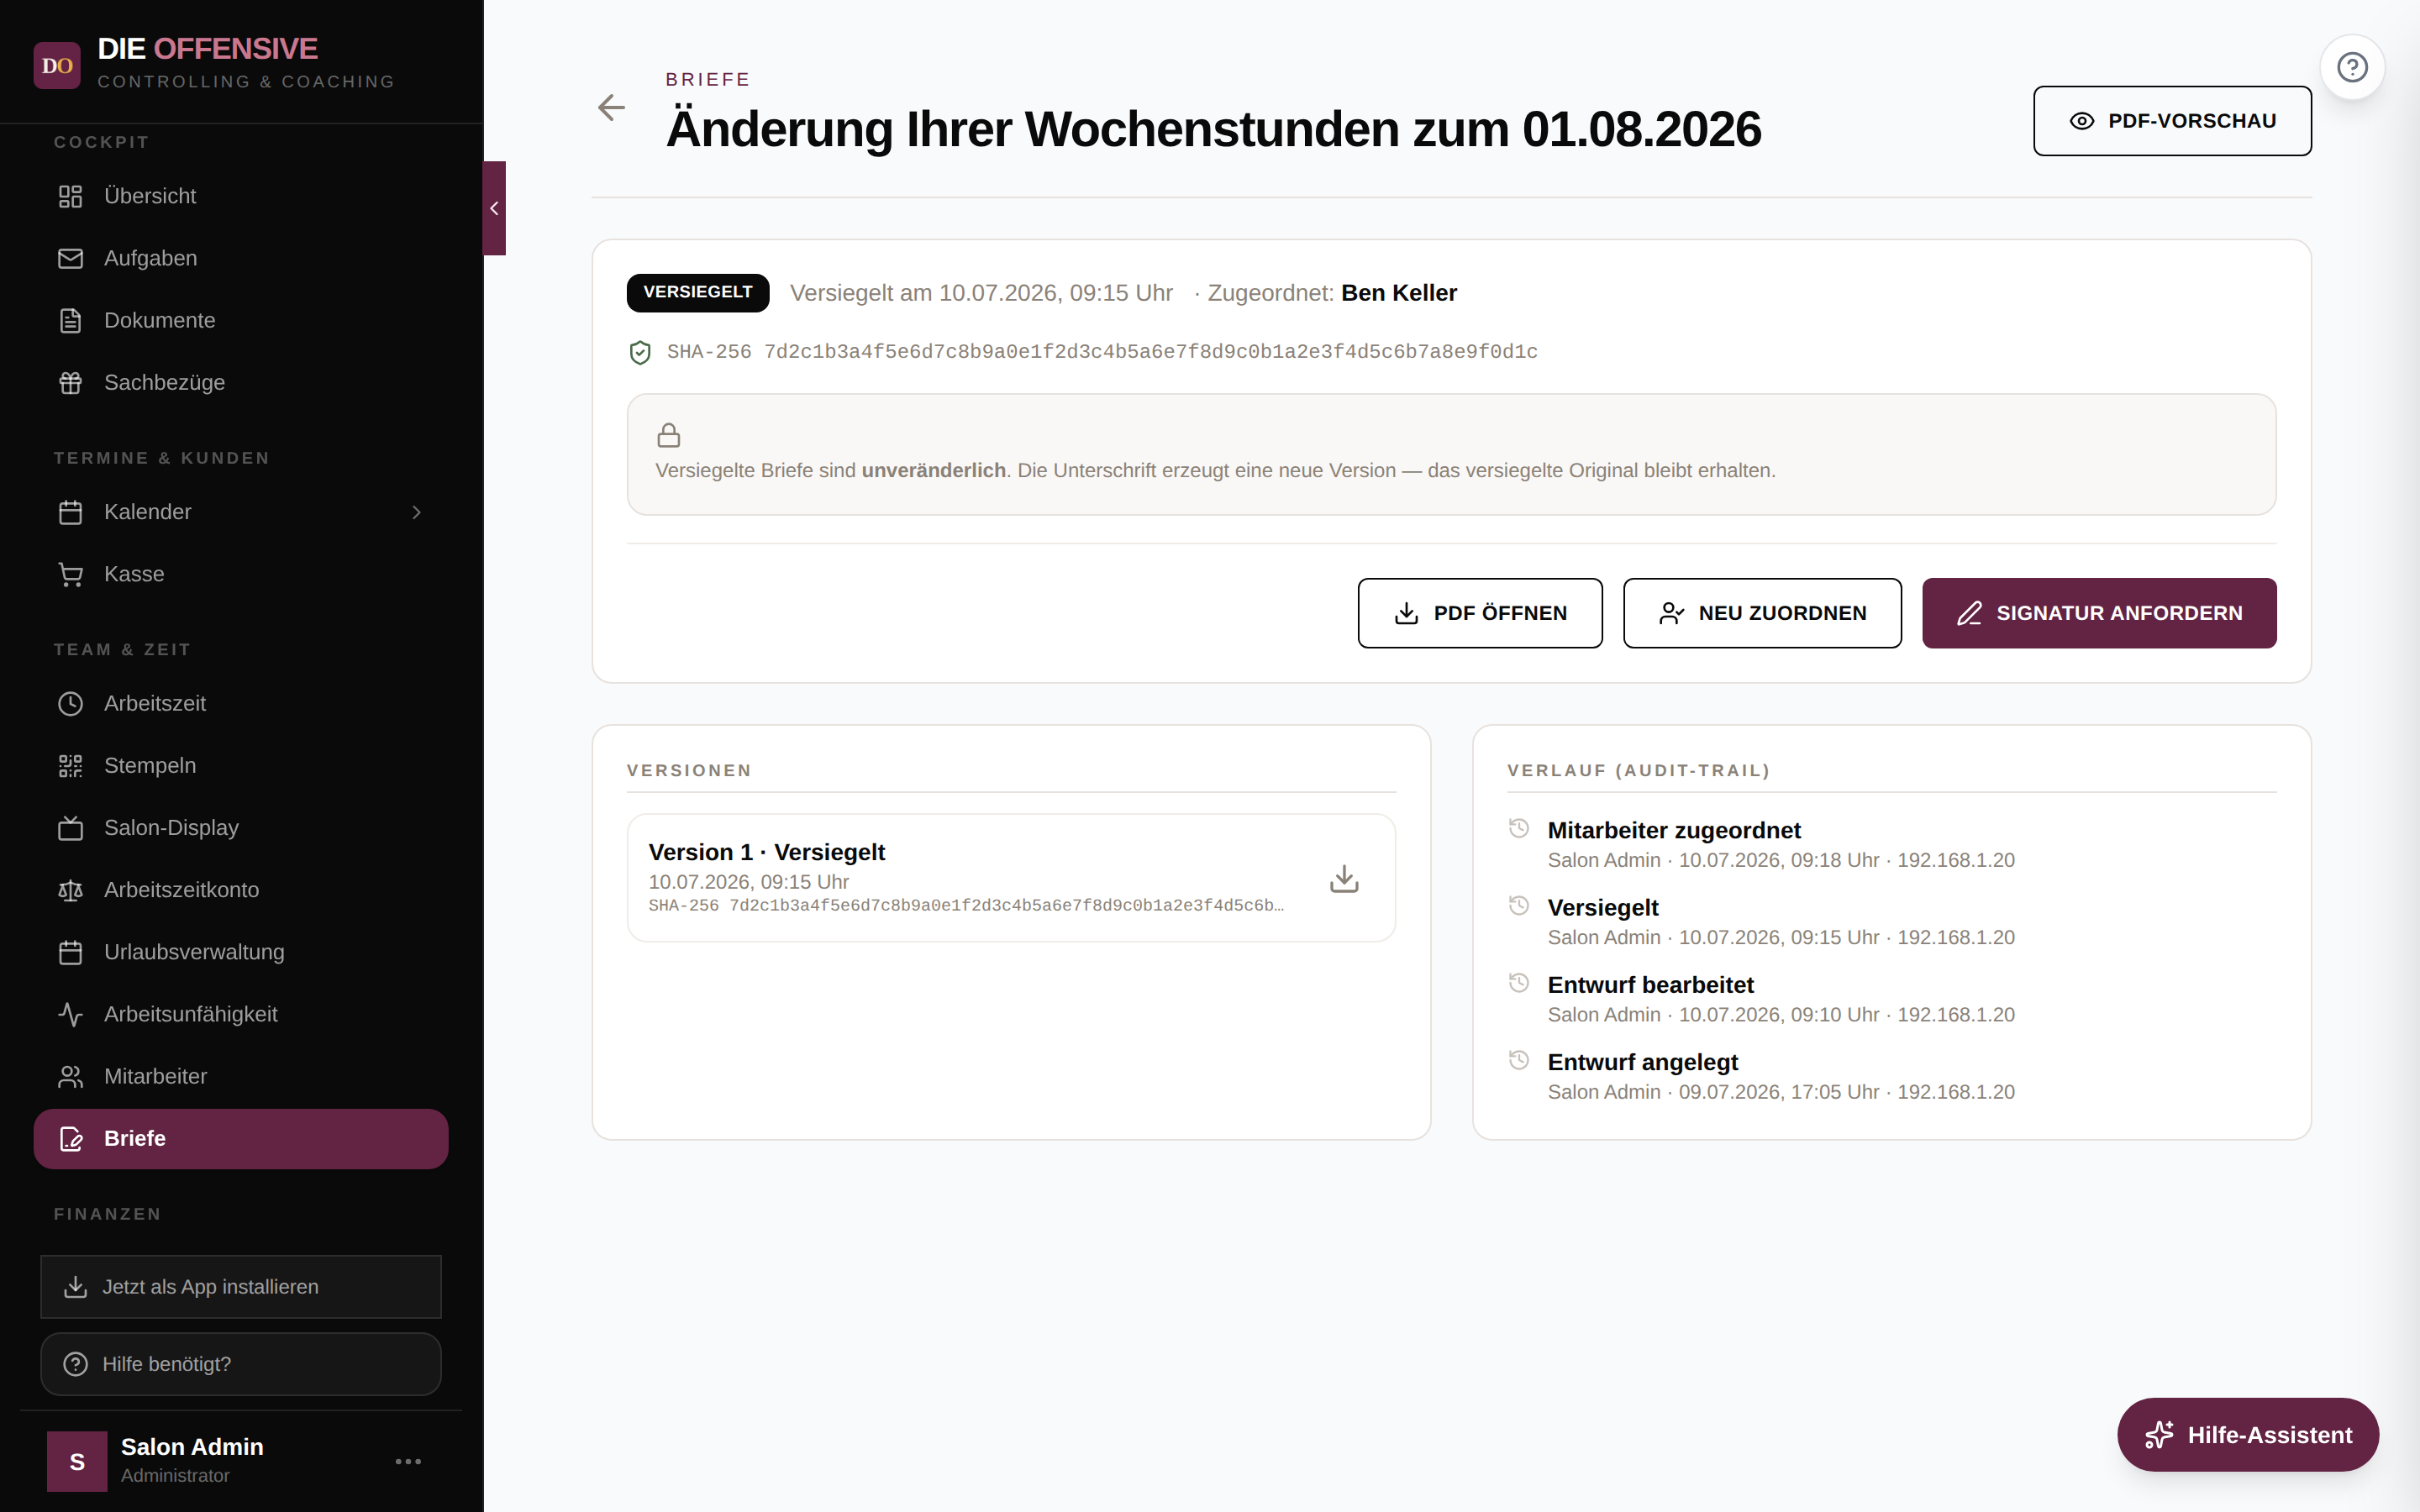
Task: Open Arbeitszeit page
Action: [241, 703]
